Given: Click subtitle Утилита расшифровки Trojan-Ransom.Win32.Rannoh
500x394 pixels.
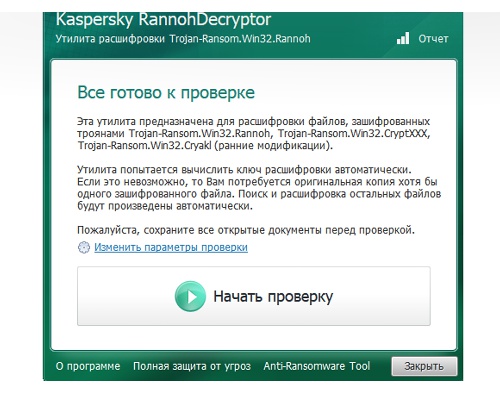Looking at the screenshot, I should tap(183, 39).
